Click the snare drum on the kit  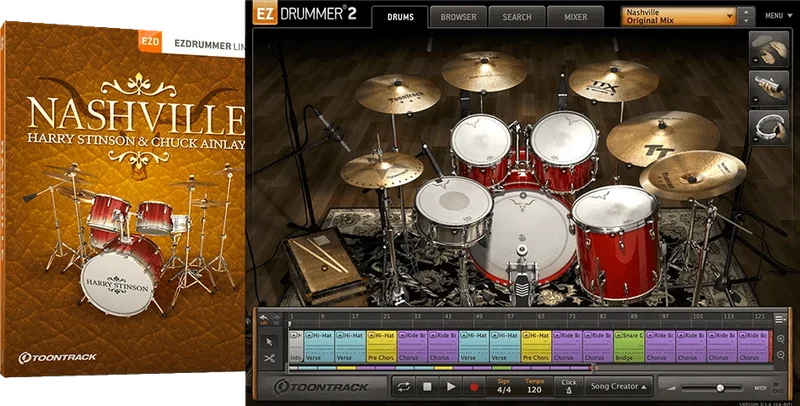pyautogui.click(x=453, y=211)
